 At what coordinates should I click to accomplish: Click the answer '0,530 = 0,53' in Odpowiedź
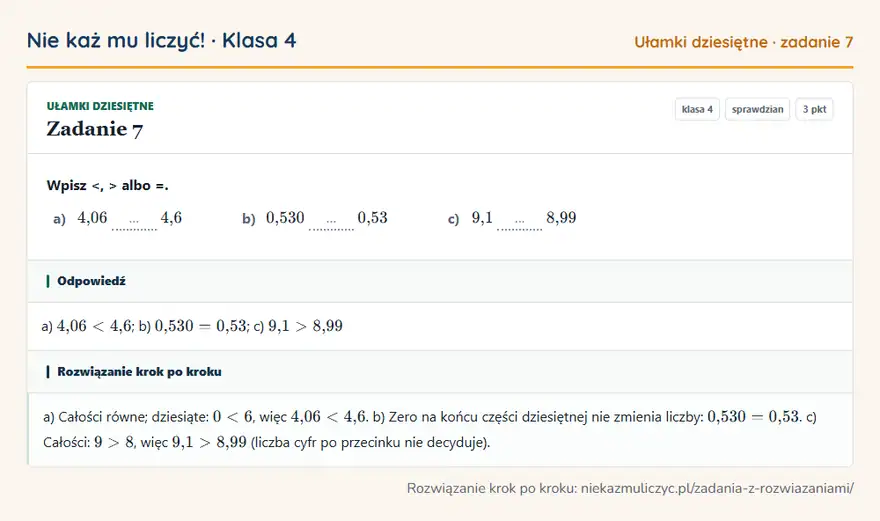point(201,326)
